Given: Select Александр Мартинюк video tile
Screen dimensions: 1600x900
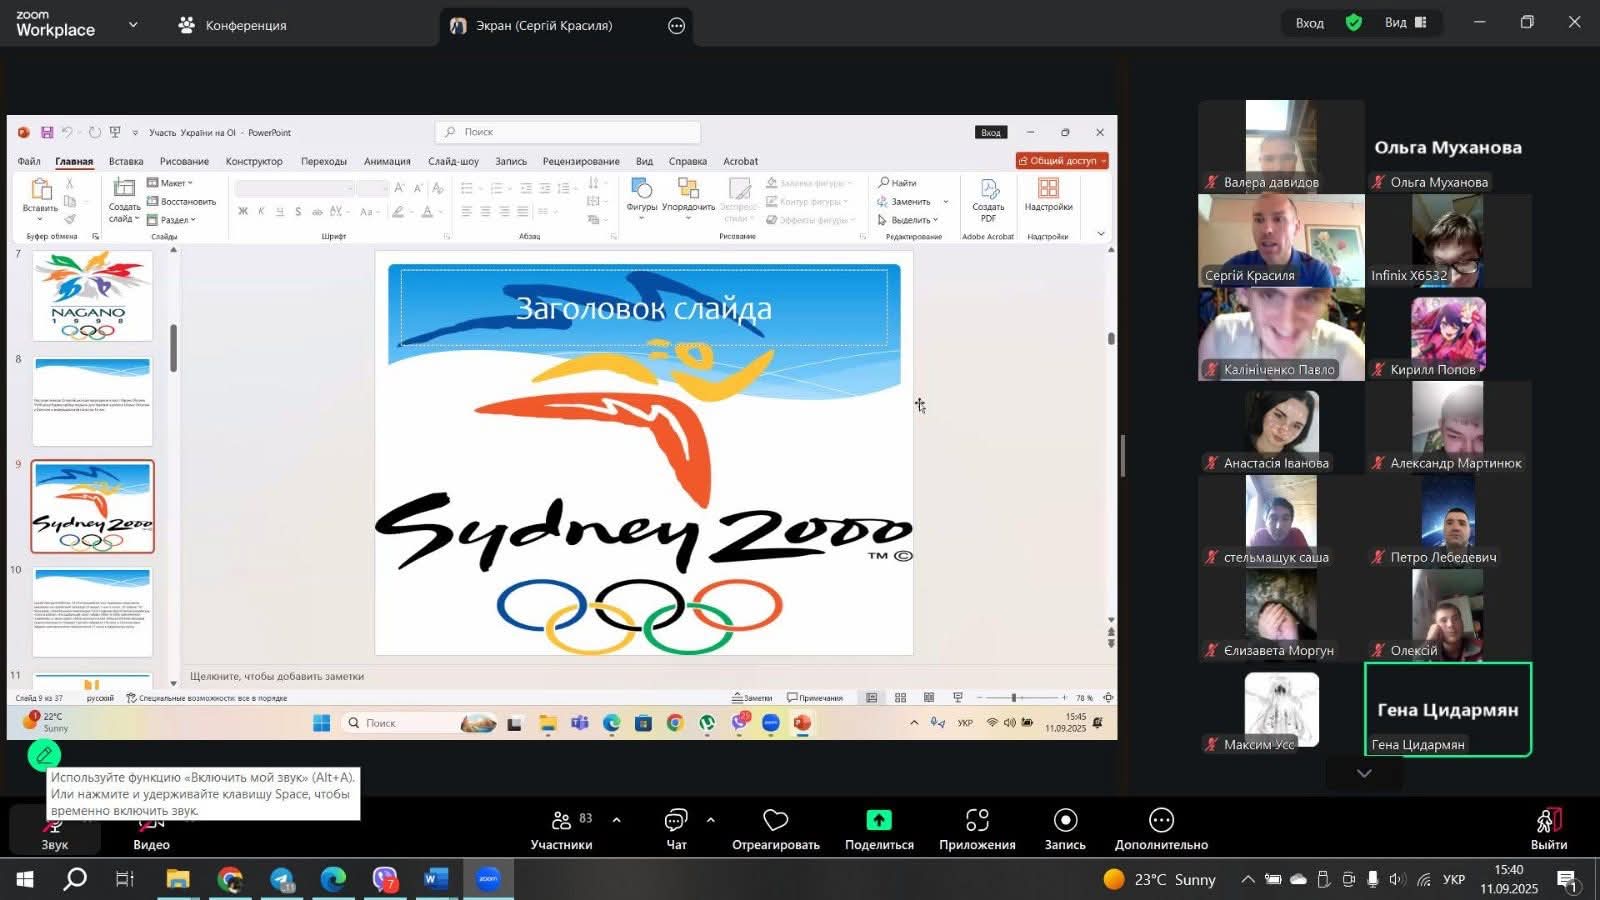Looking at the screenshot, I should click(x=1448, y=429).
